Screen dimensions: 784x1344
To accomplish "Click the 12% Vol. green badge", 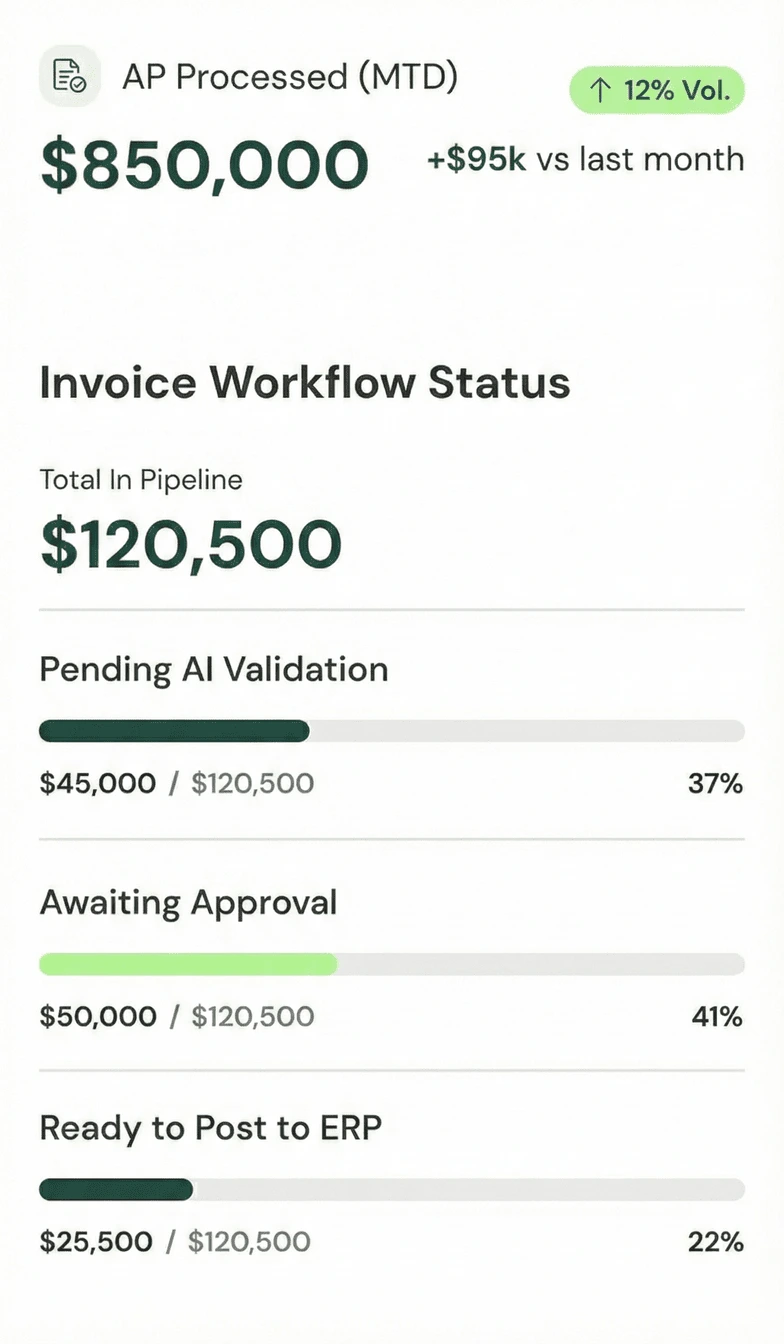I will click(657, 91).
